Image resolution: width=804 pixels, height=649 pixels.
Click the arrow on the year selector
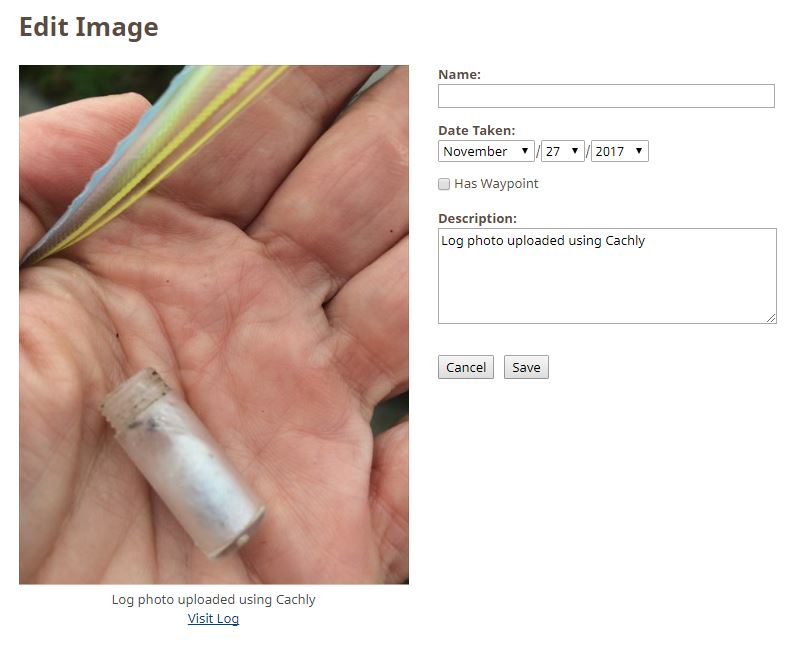pyautogui.click(x=639, y=151)
